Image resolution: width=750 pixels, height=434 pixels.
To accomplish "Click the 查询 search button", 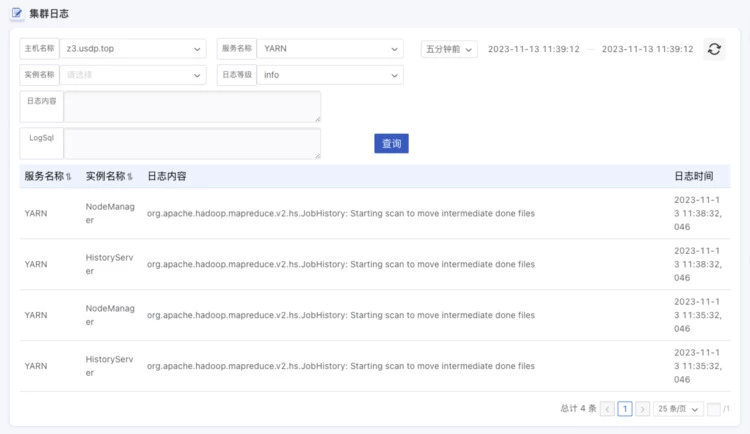I will point(391,144).
